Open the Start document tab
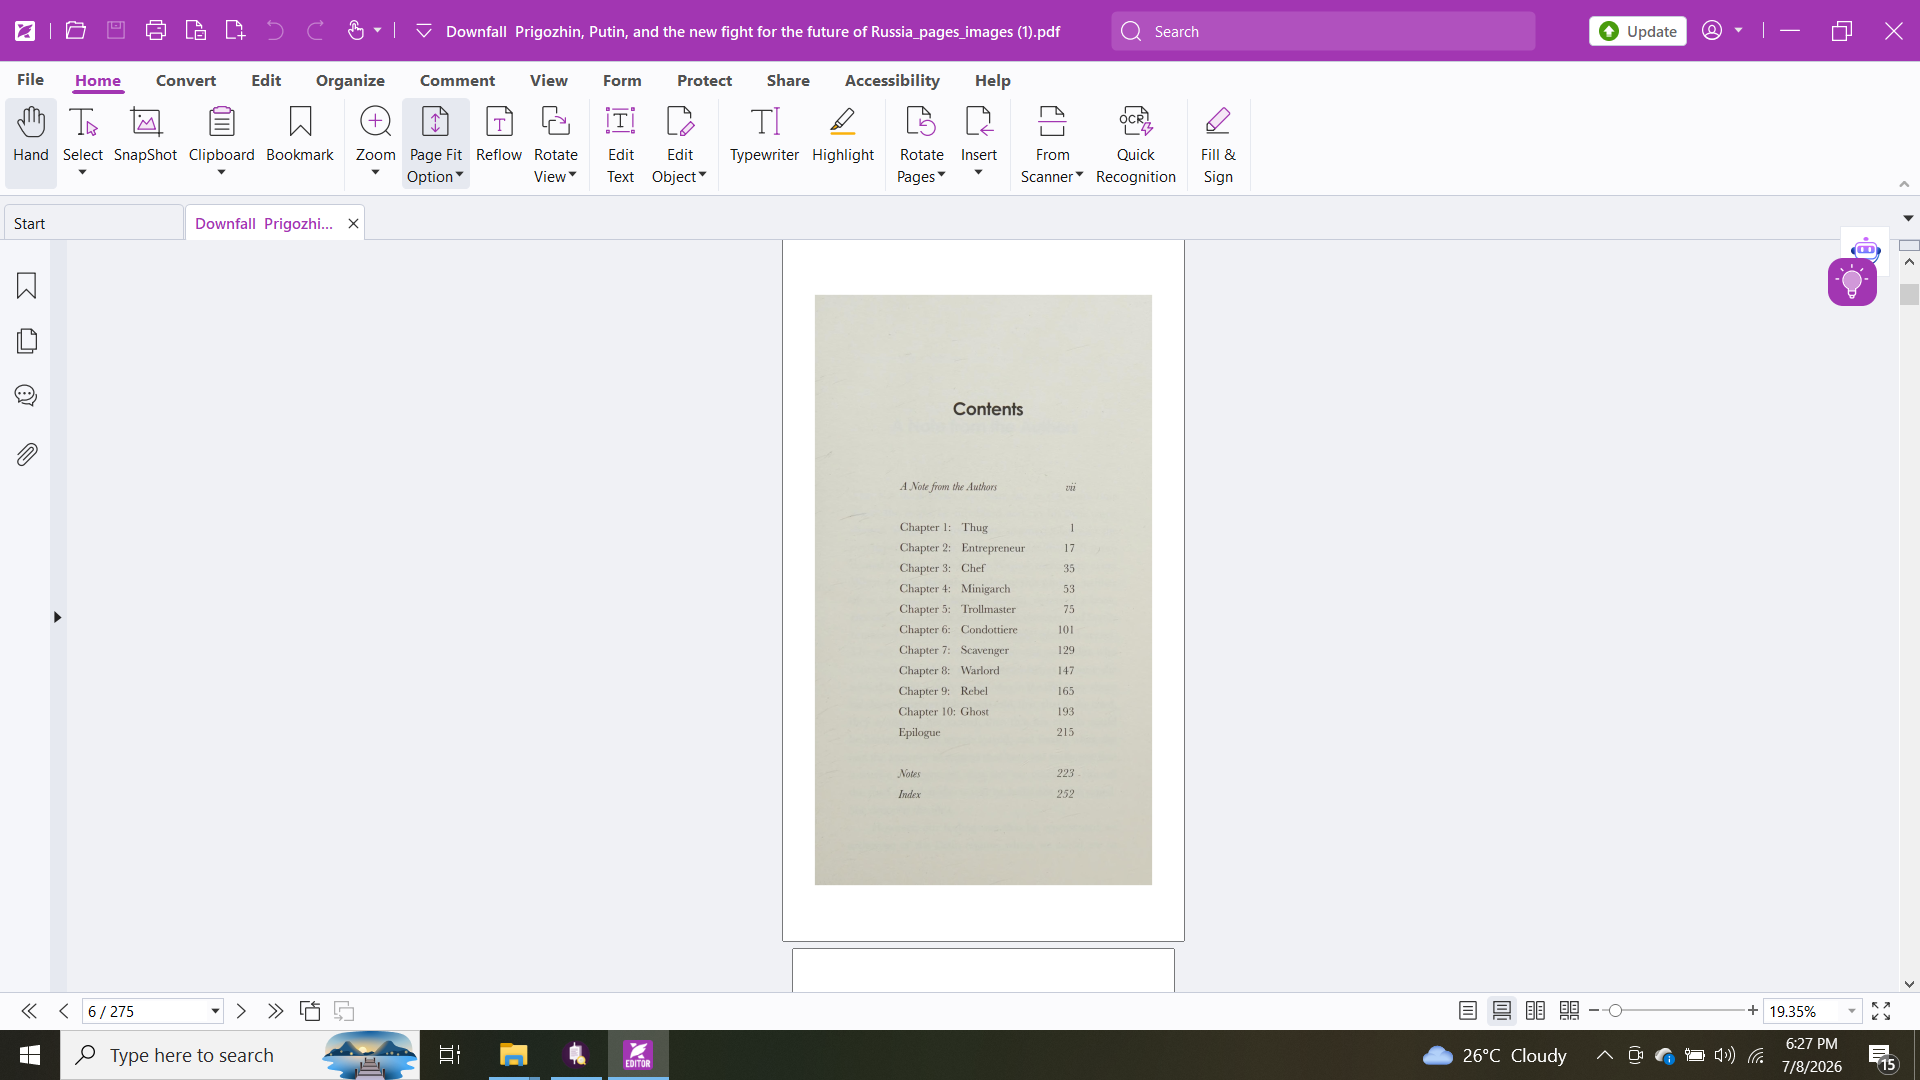Viewport: 1920px width, 1080px height. (x=94, y=223)
